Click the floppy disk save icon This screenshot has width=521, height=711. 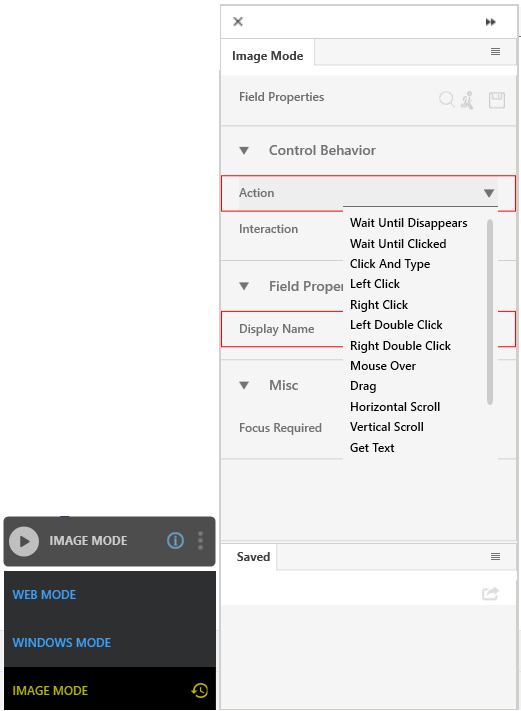(497, 100)
